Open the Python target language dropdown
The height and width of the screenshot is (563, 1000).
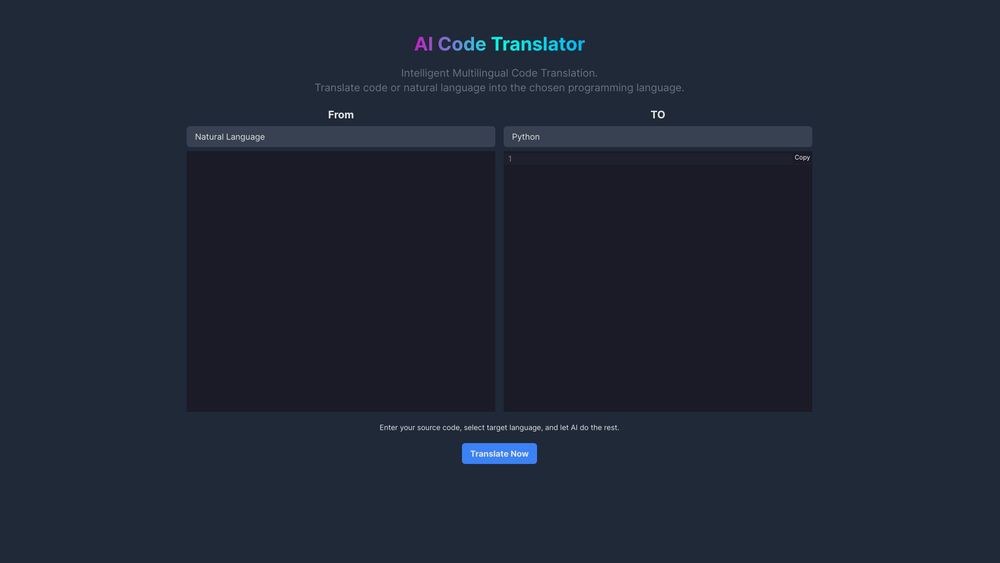(x=658, y=136)
